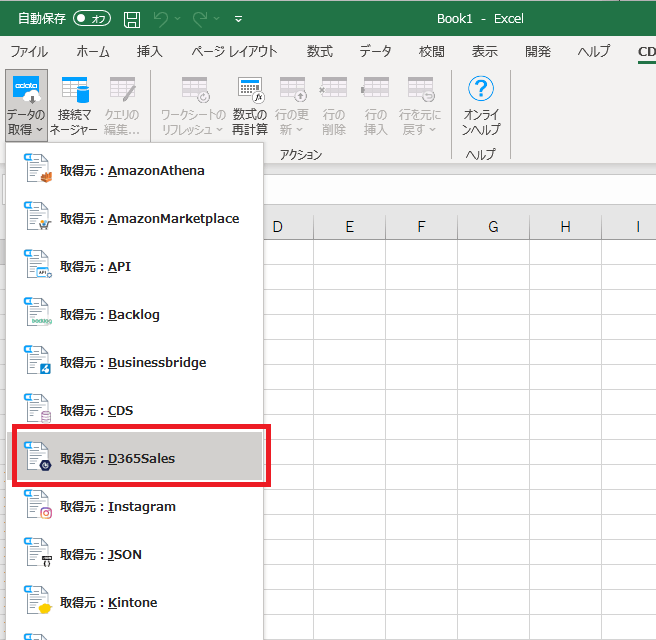Image resolution: width=656 pixels, height=640 pixels.
Task: Pick the Backlog data source
Action: [109, 315]
